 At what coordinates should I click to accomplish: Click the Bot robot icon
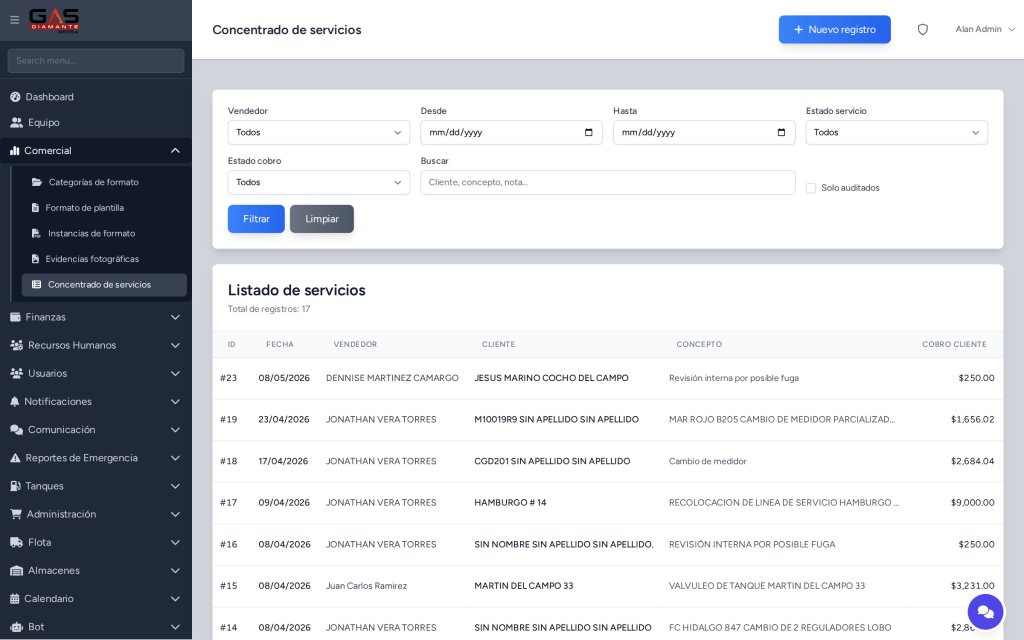[16, 626]
